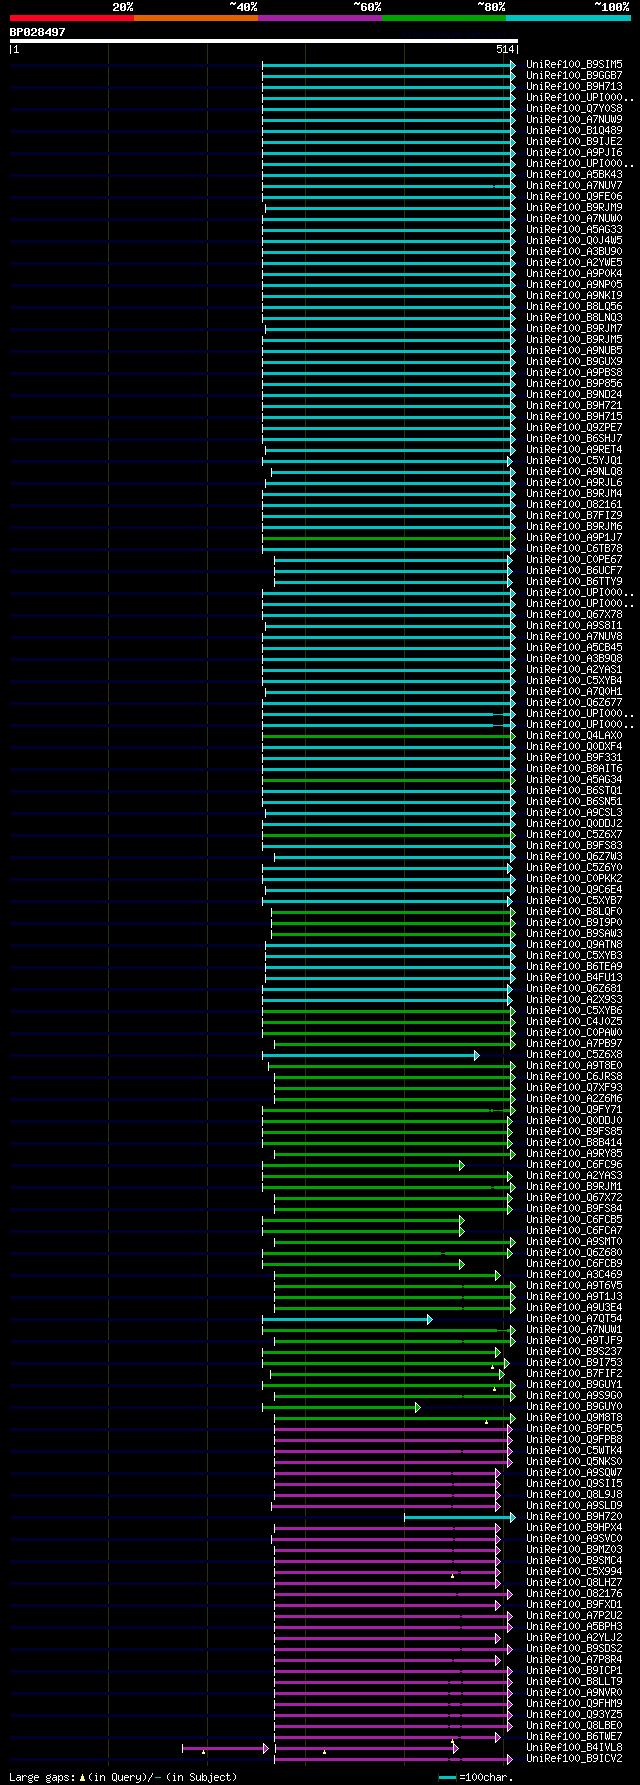
Task: Select the UniRef100_B9MZ03 label
Action: point(574,1549)
